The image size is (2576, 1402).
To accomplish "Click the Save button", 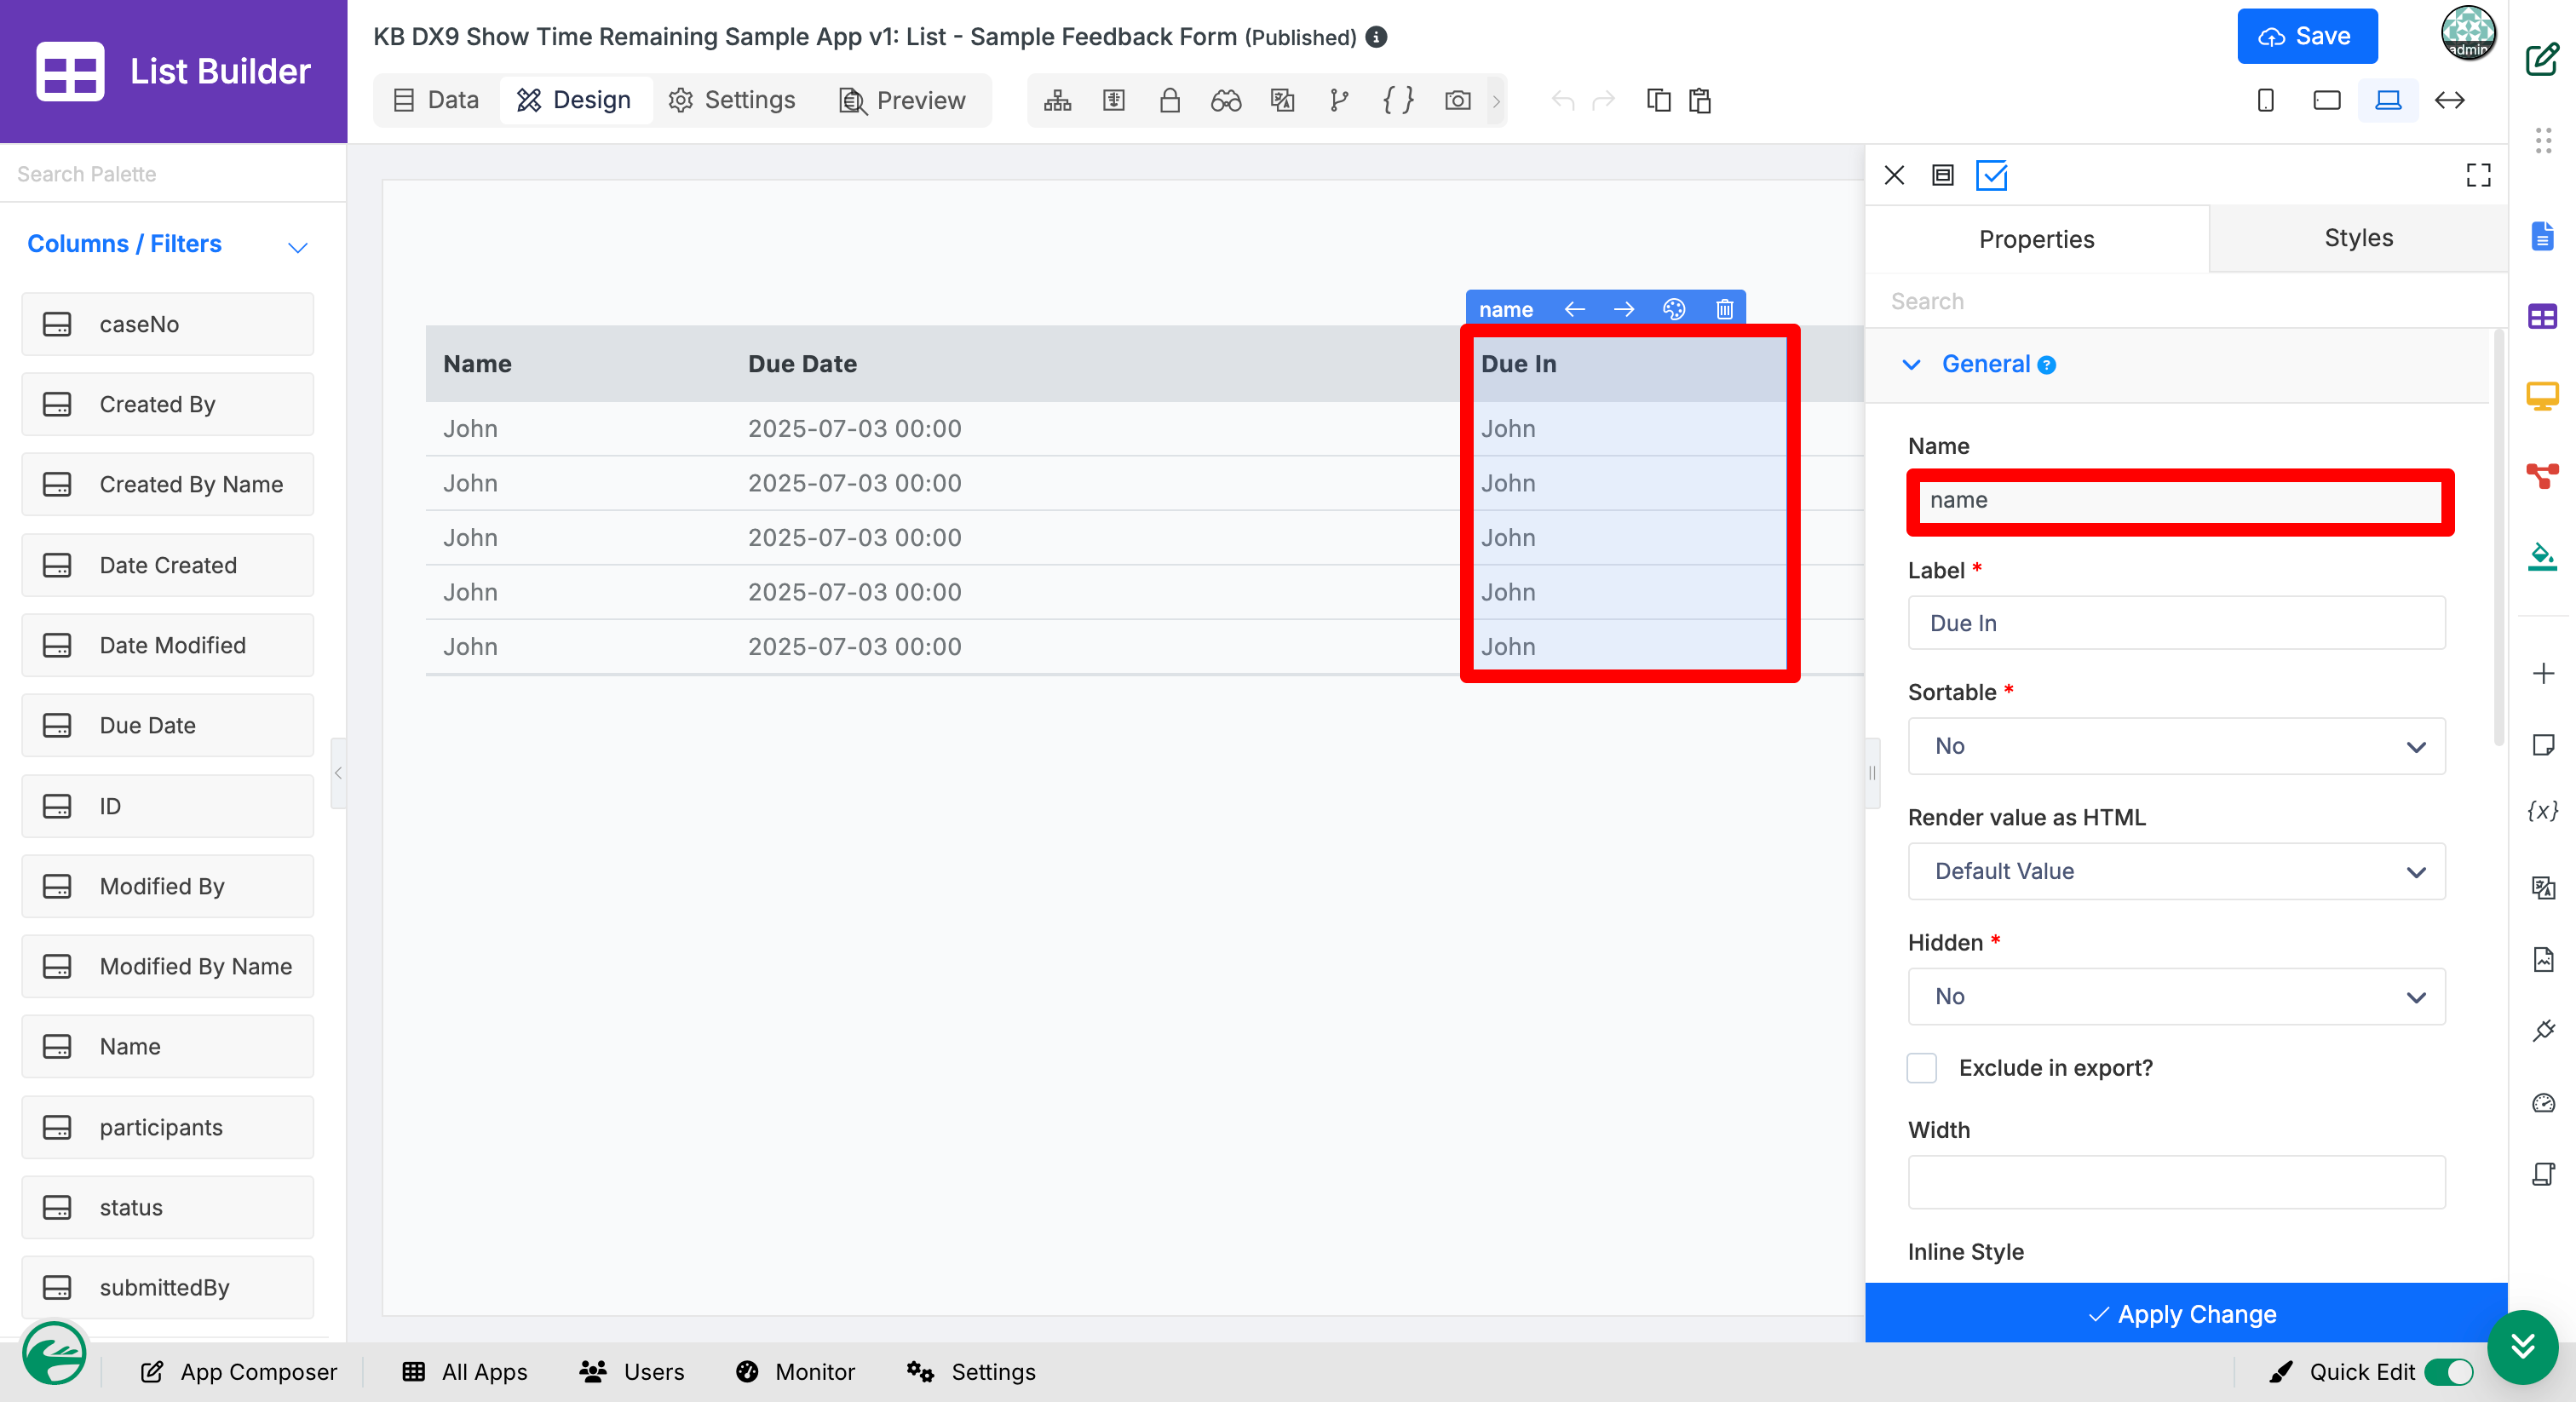I will point(2307,36).
